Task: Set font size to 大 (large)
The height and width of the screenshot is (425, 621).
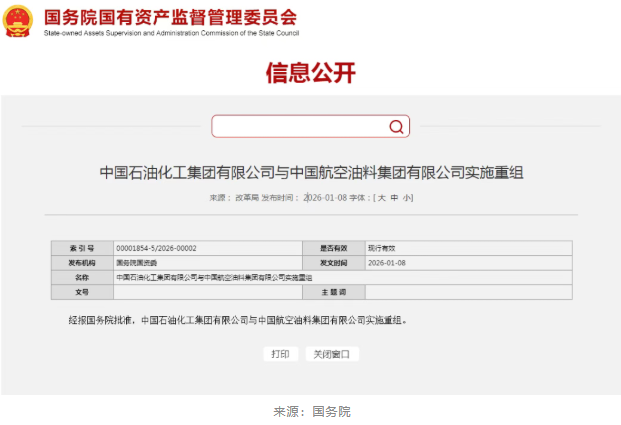Action: [381, 198]
